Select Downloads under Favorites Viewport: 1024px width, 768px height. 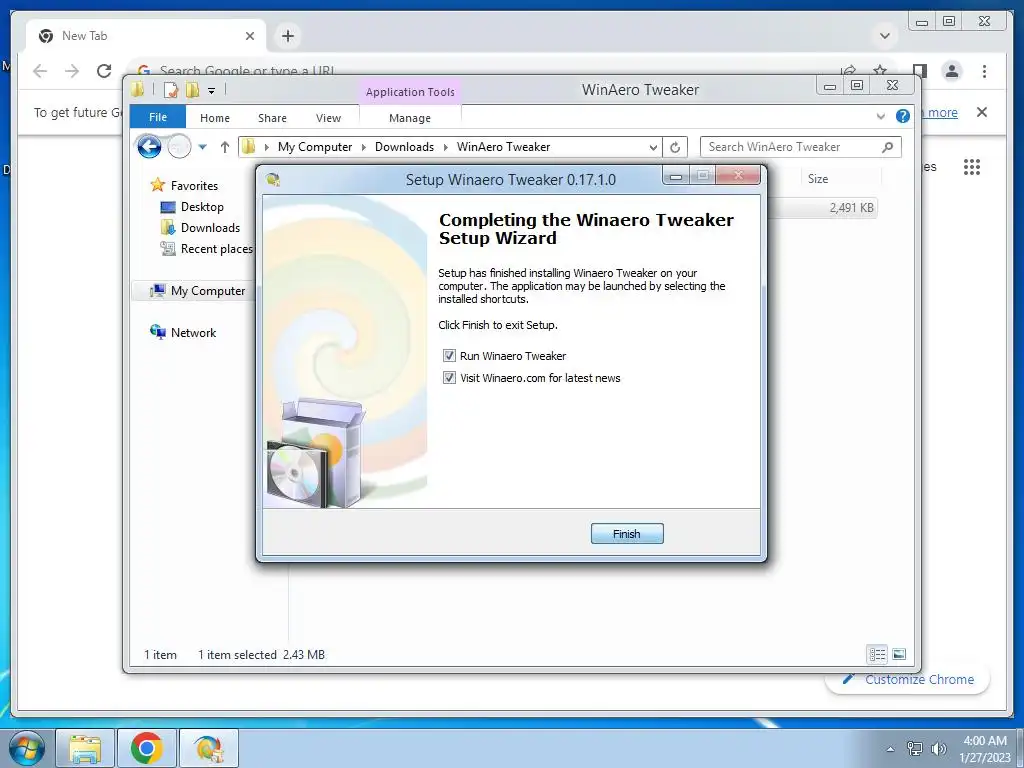[x=210, y=227]
